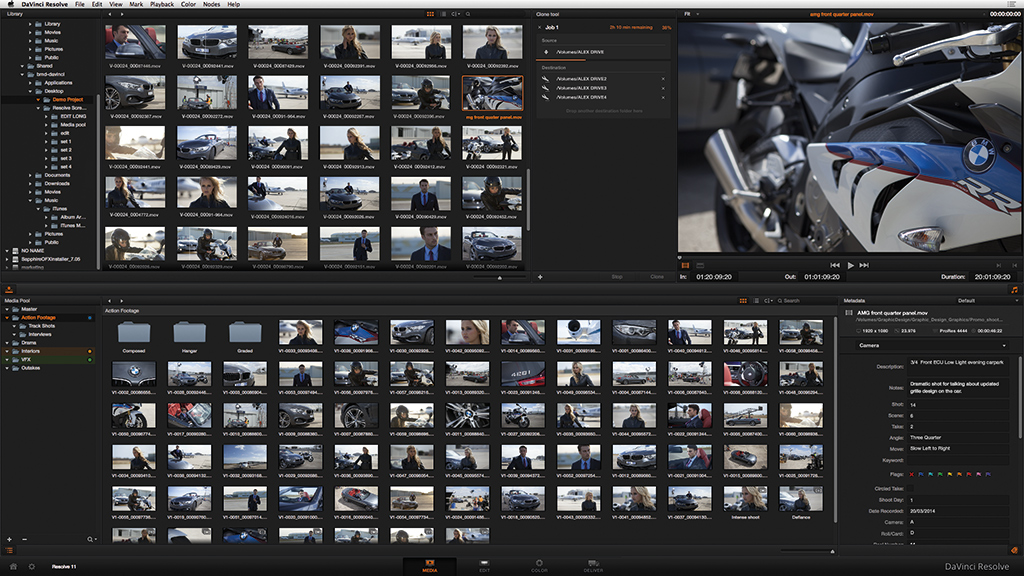Open the viewer Fit zoom dropdown

click(691, 14)
